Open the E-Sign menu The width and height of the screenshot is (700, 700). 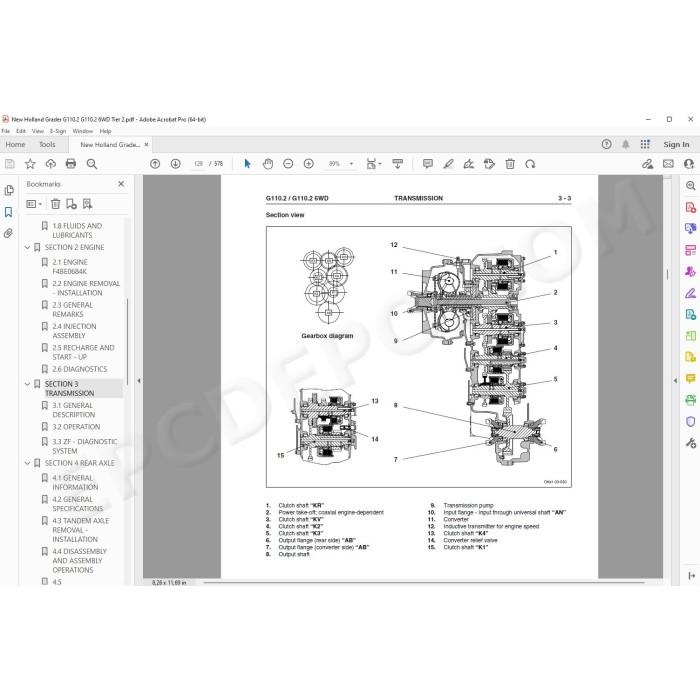point(58,131)
